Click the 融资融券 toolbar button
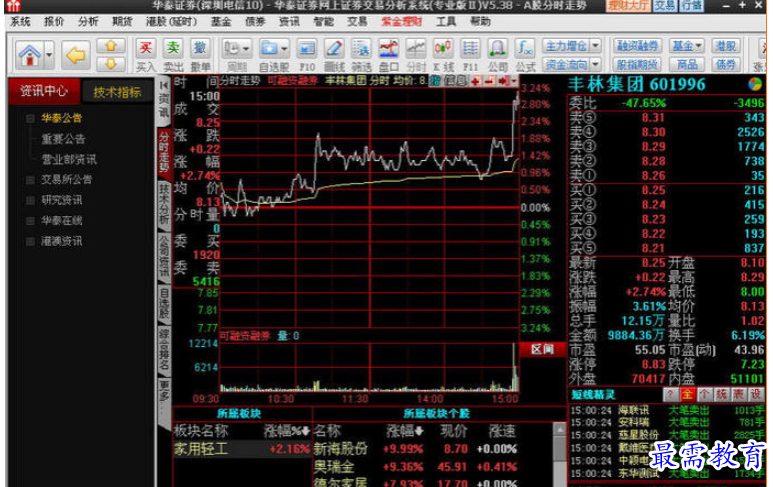The height and width of the screenshot is (487, 773). [637, 46]
